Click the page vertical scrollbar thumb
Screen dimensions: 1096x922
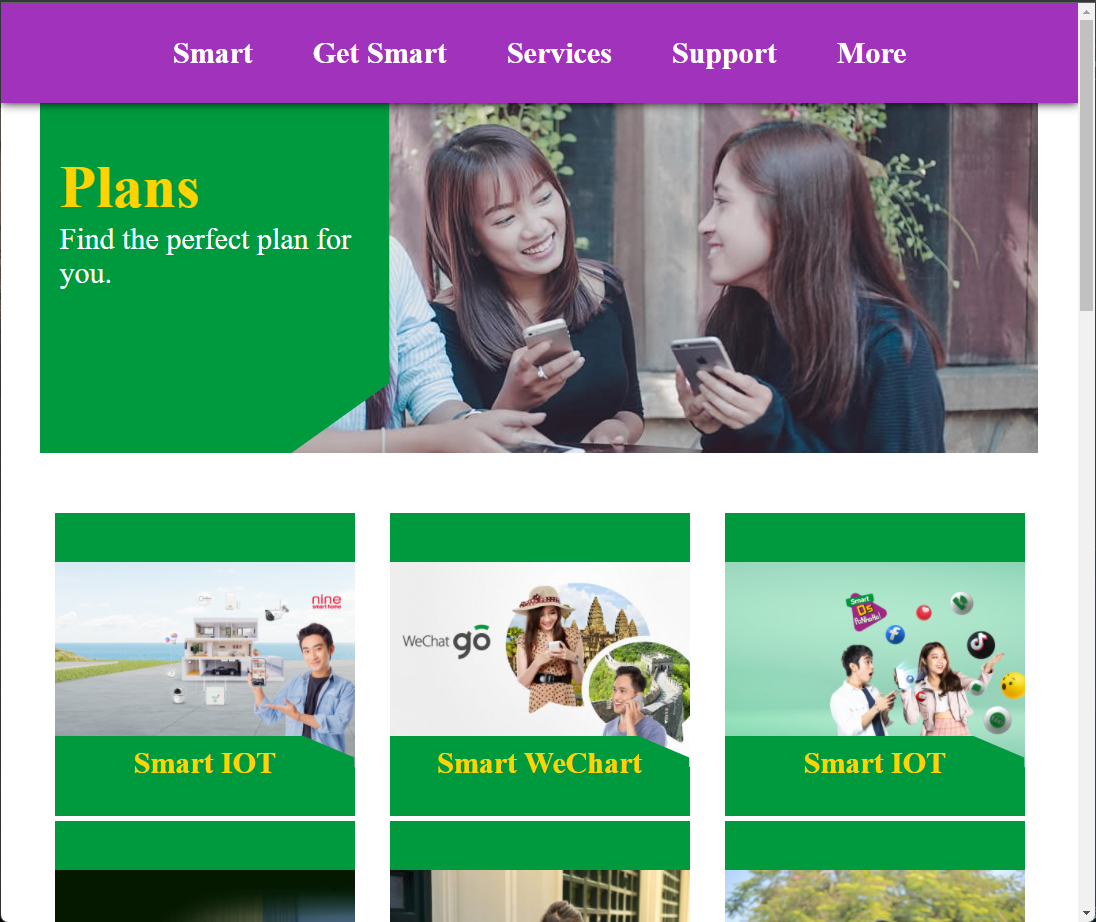(x=1087, y=164)
